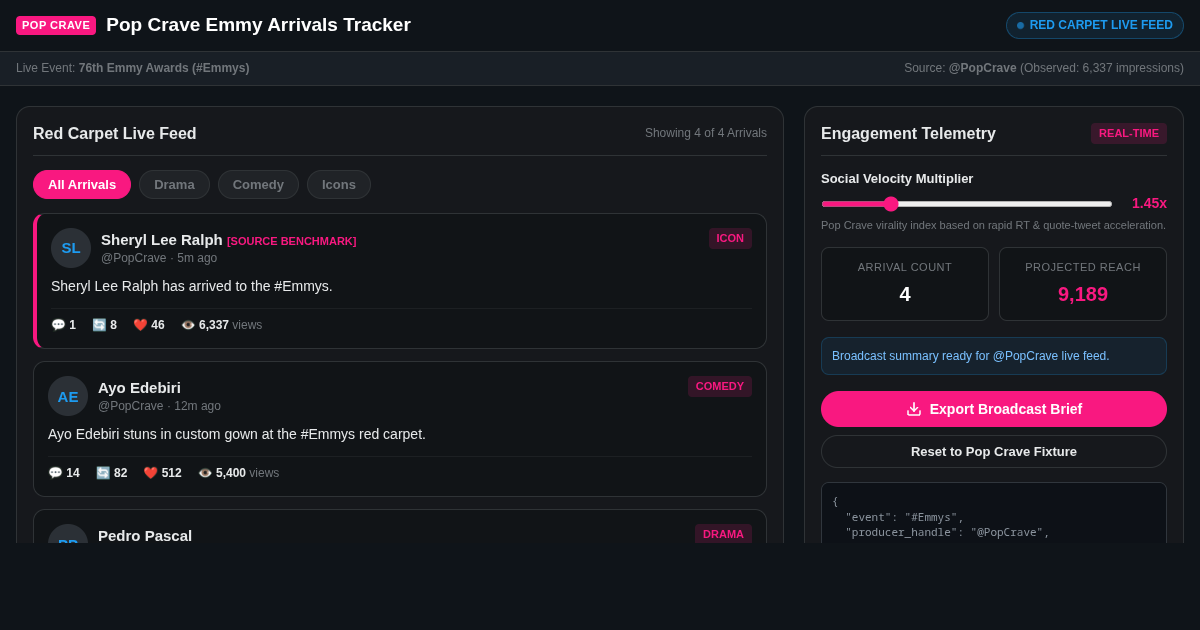This screenshot has height=630, width=1200.
Task: Click Sheryl Lee Ralph's SL avatar
Action: pyautogui.click(x=71, y=248)
